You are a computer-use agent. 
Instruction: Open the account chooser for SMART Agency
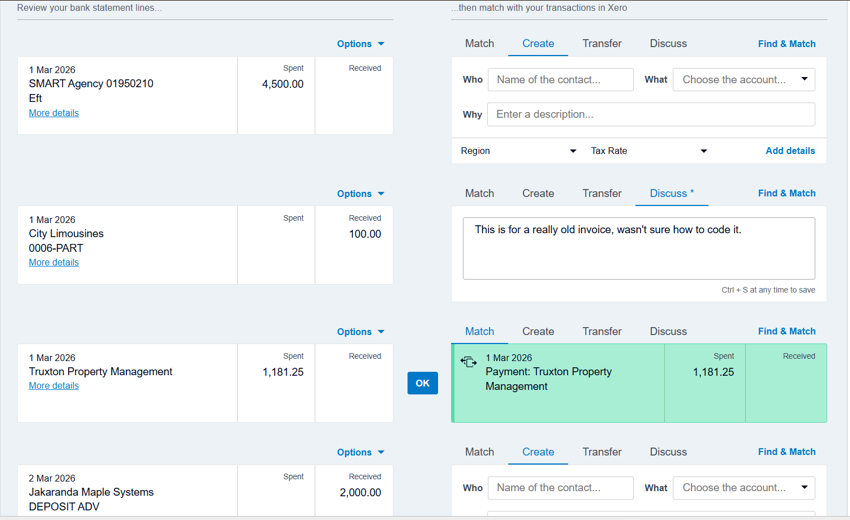[744, 80]
